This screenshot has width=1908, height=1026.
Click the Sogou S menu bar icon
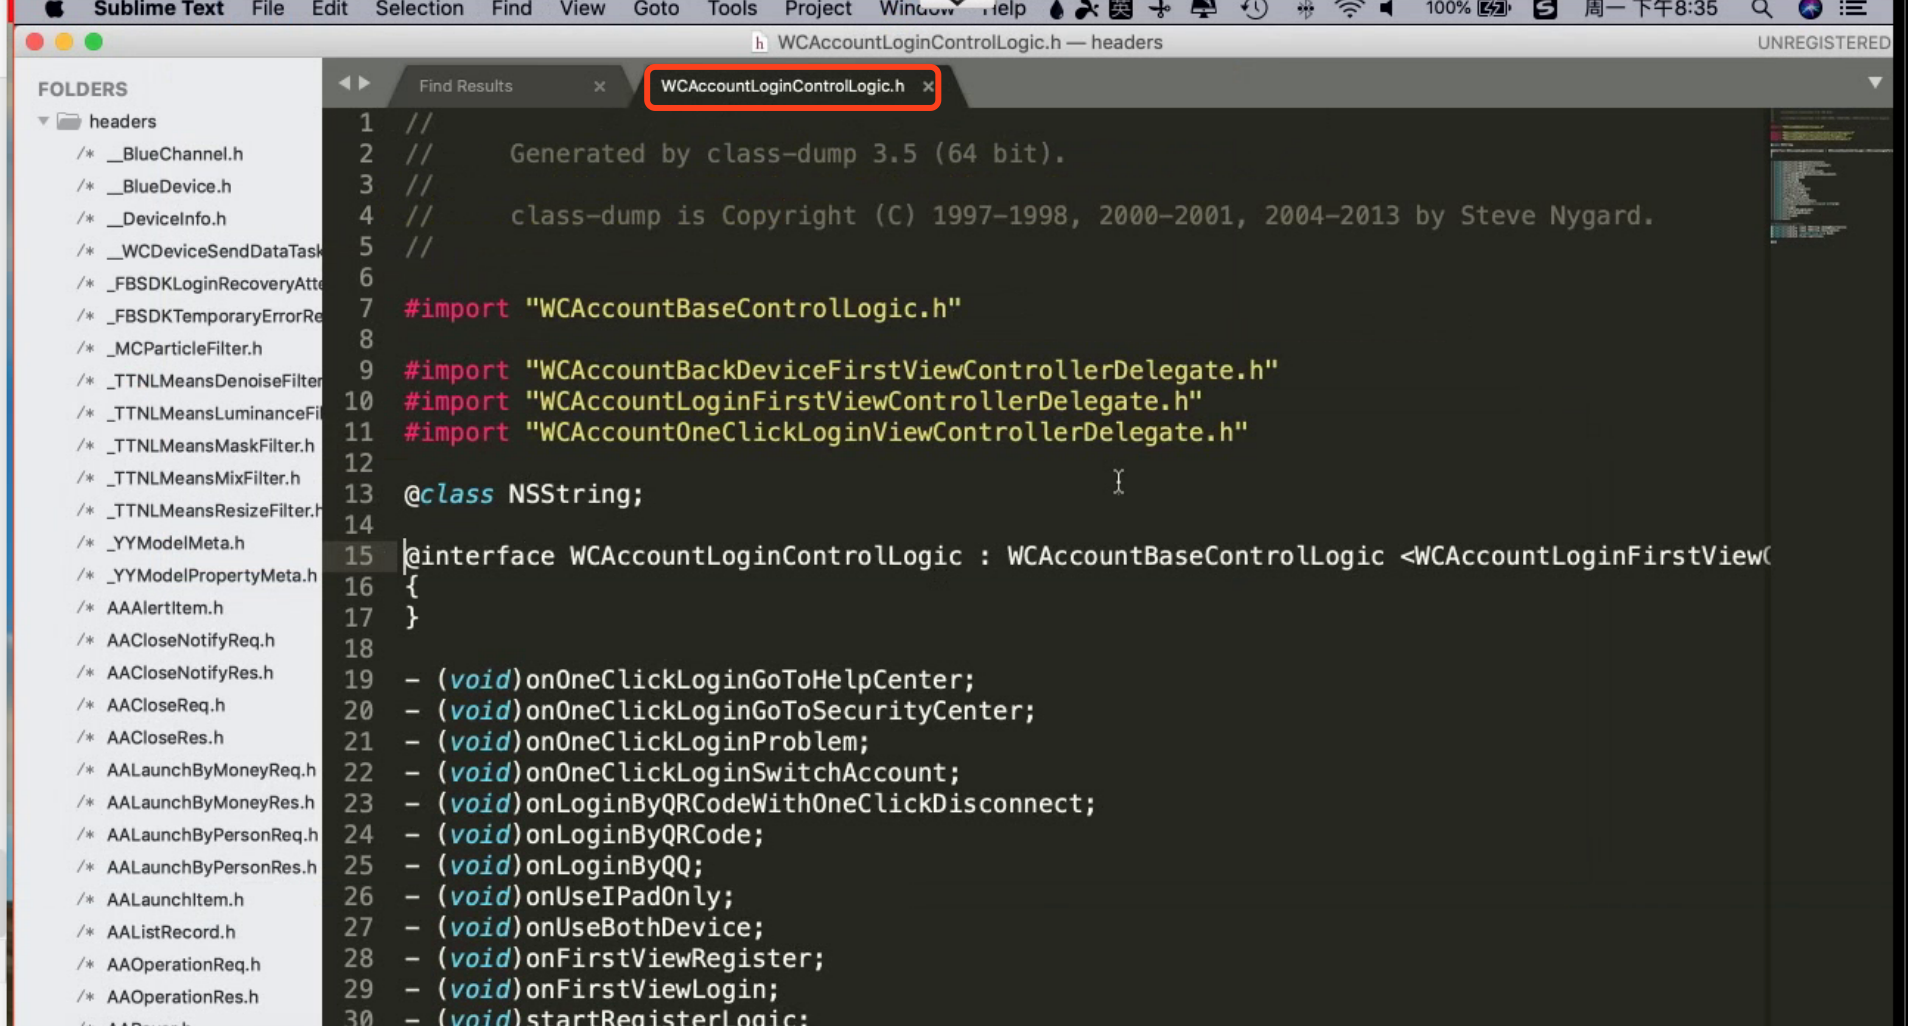[1545, 9]
